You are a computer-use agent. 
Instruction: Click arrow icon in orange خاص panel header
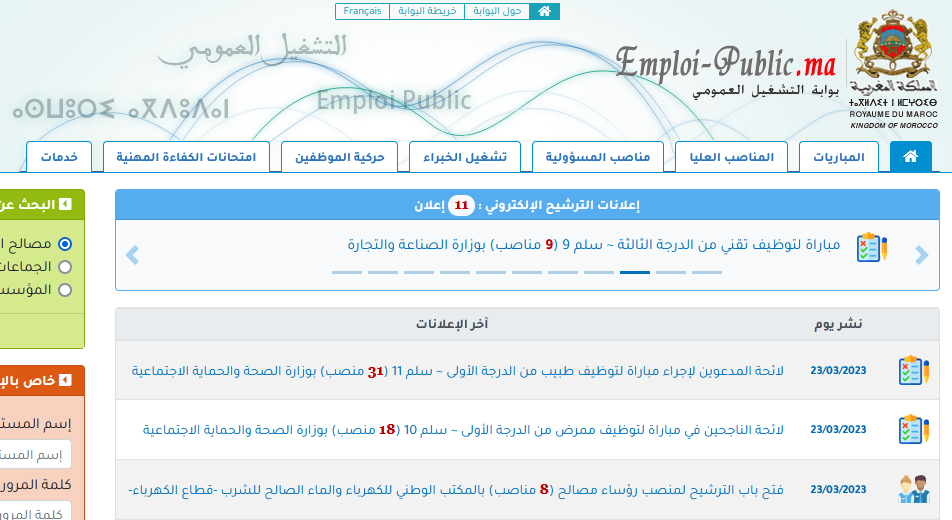tap(66, 380)
